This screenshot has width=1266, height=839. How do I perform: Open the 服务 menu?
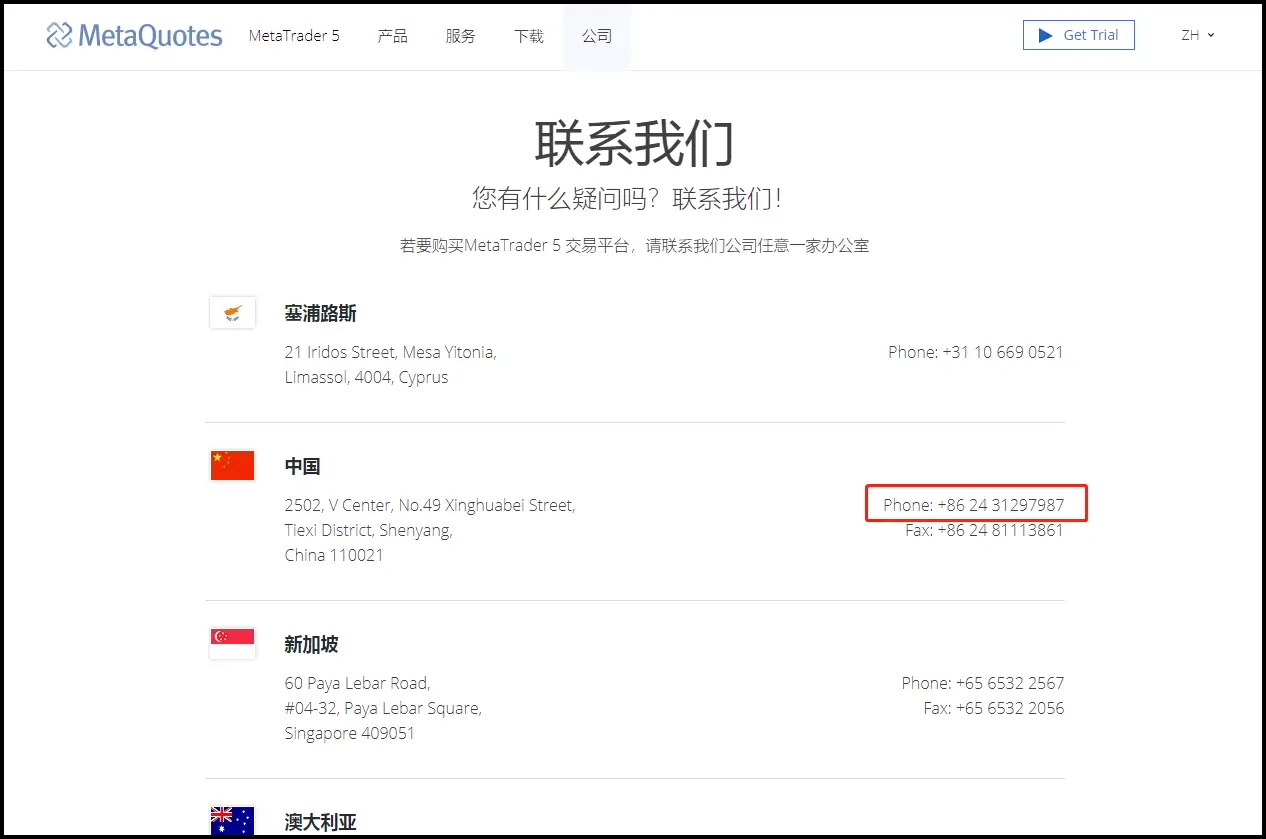(x=461, y=36)
